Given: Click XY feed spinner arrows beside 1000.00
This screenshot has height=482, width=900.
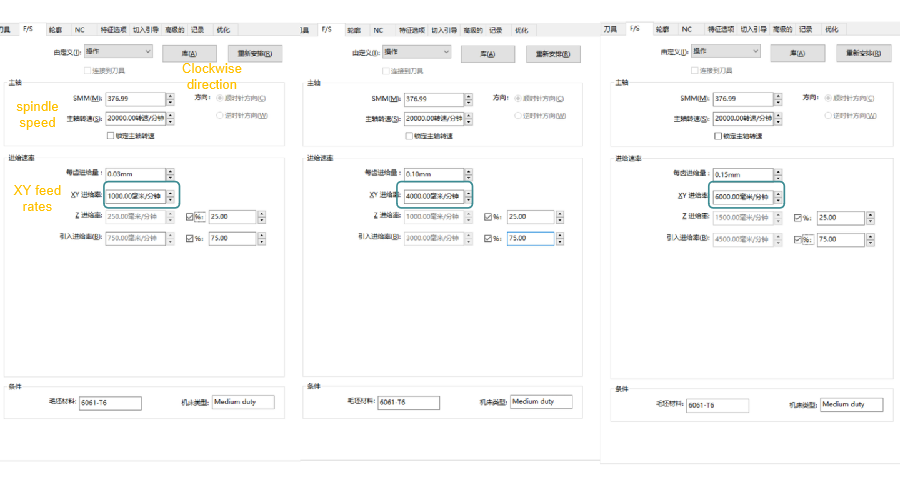Looking at the screenshot, I should (170, 196).
